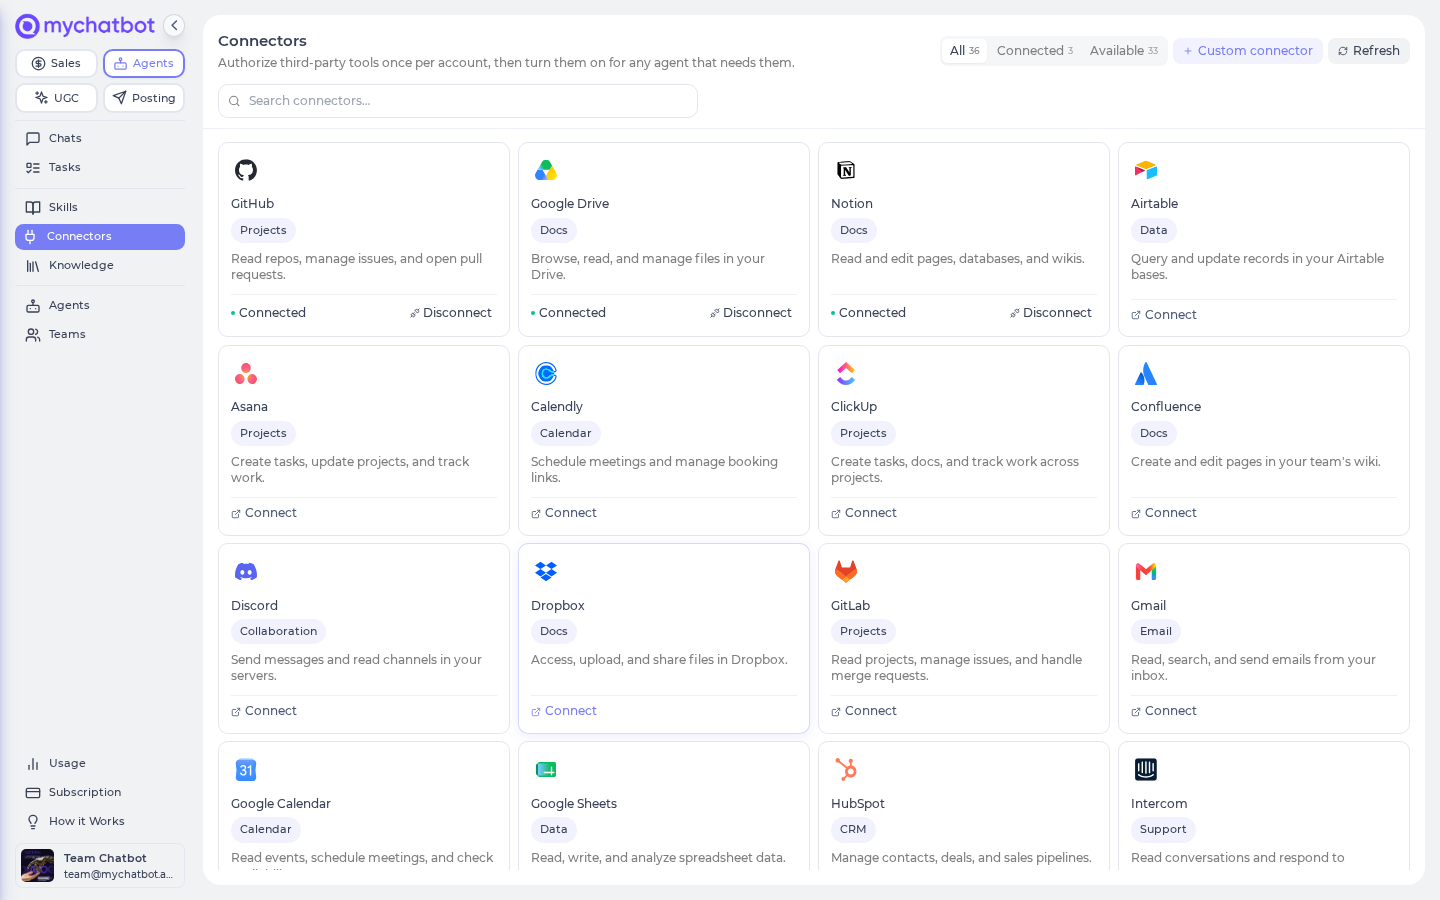
Task: Click the Notion logo icon
Action: (846, 170)
